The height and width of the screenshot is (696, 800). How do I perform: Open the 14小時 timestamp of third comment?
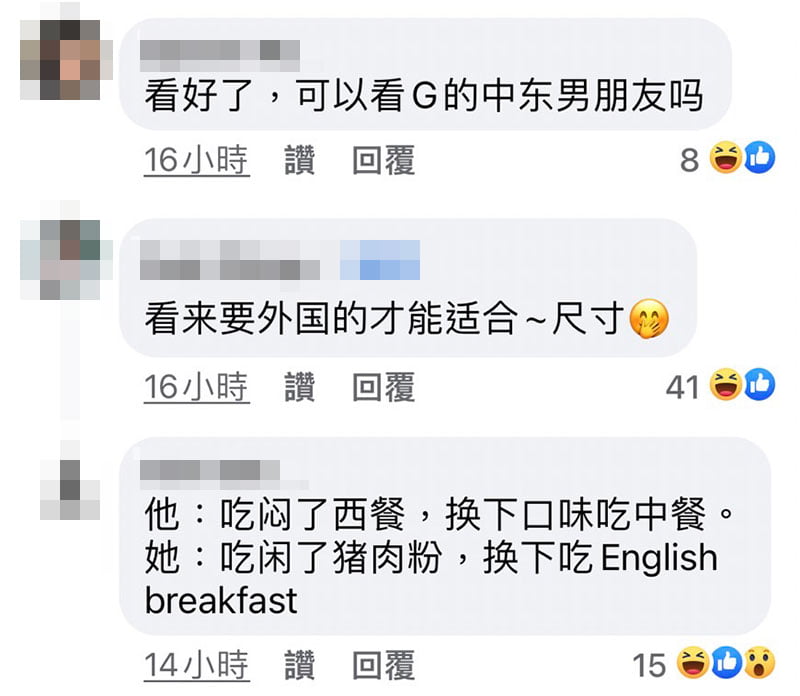(196, 665)
